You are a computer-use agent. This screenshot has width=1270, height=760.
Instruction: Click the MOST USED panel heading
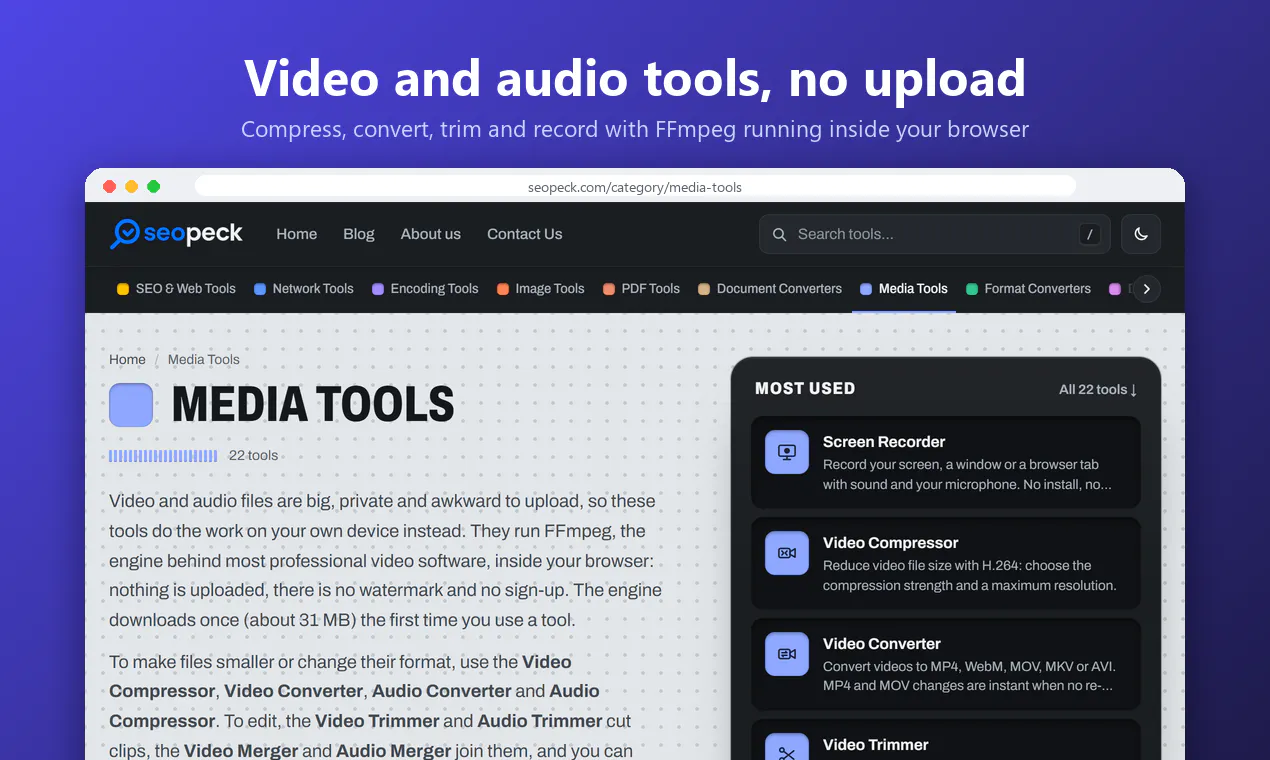[x=805, y=389]
